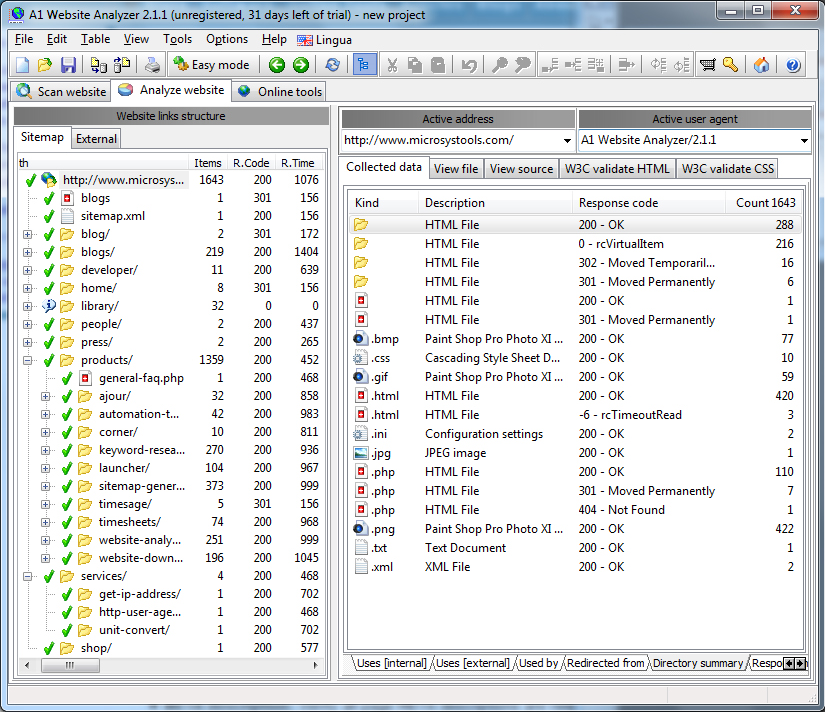Click the blue help question mark icon
The width and height of the screenshot is (825, 712).
pos(793,65)
